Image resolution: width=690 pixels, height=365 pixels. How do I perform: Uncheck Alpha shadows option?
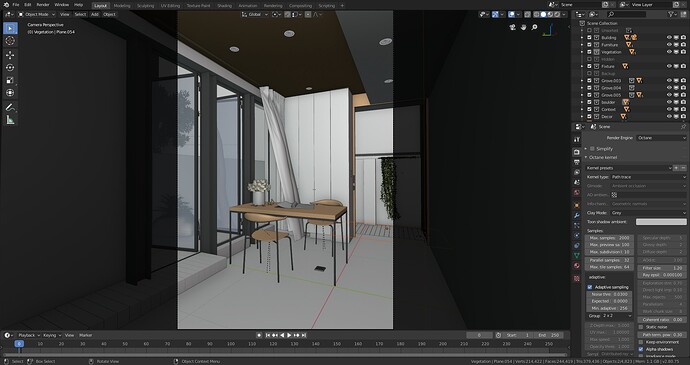click(x=641, y=349)
